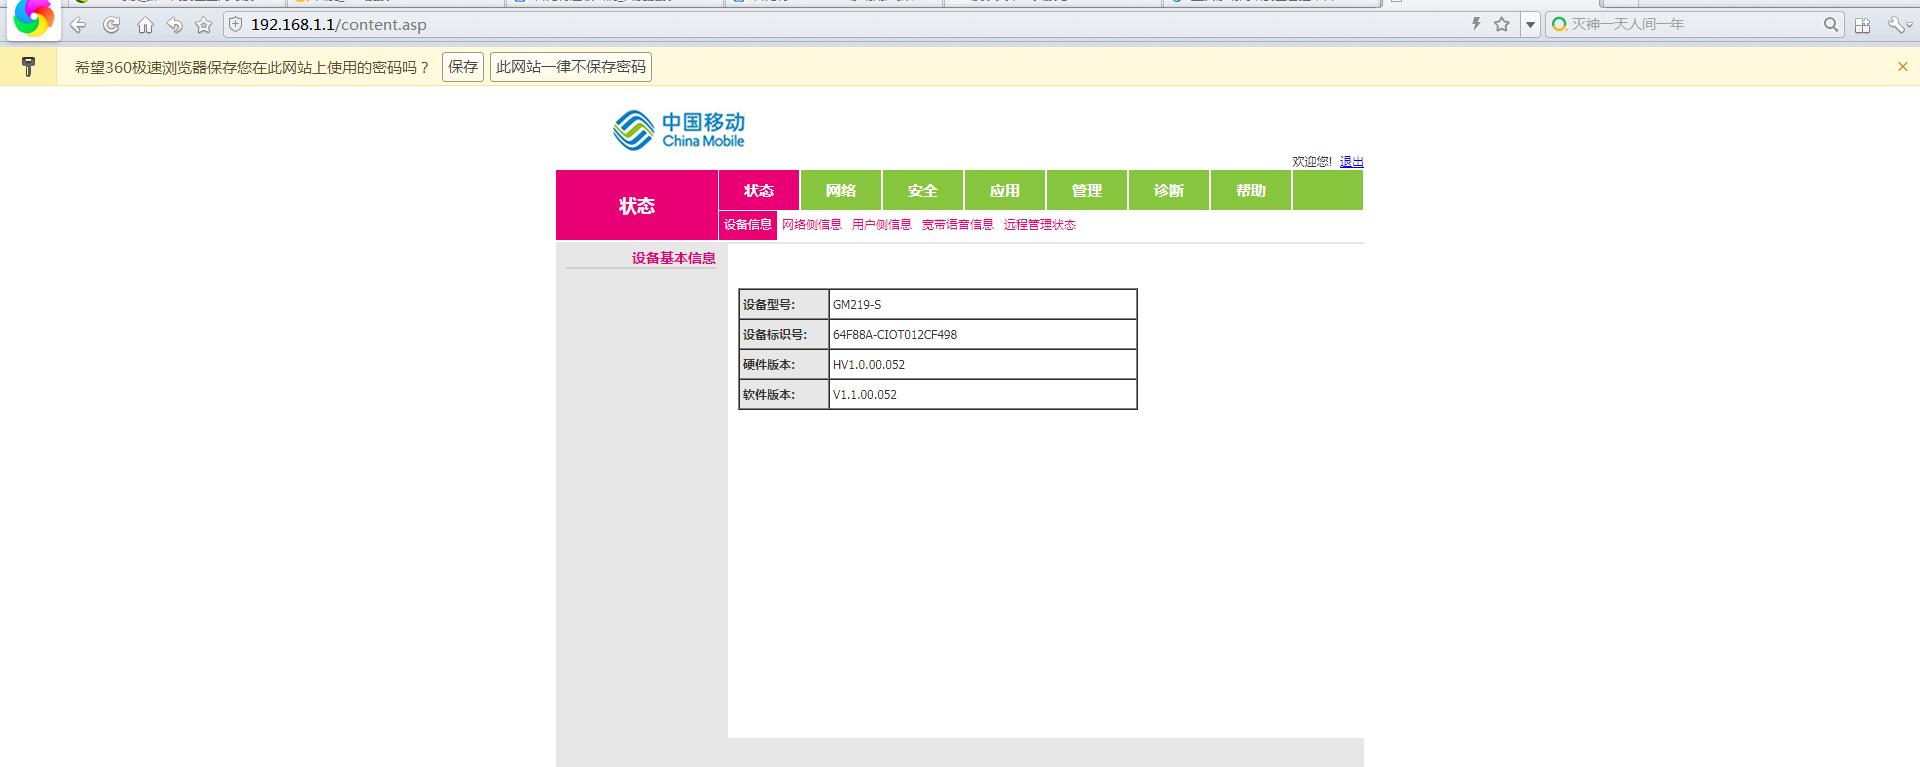Bookmark page with address bar star

pyautogui.click(x=1501, y=24)
